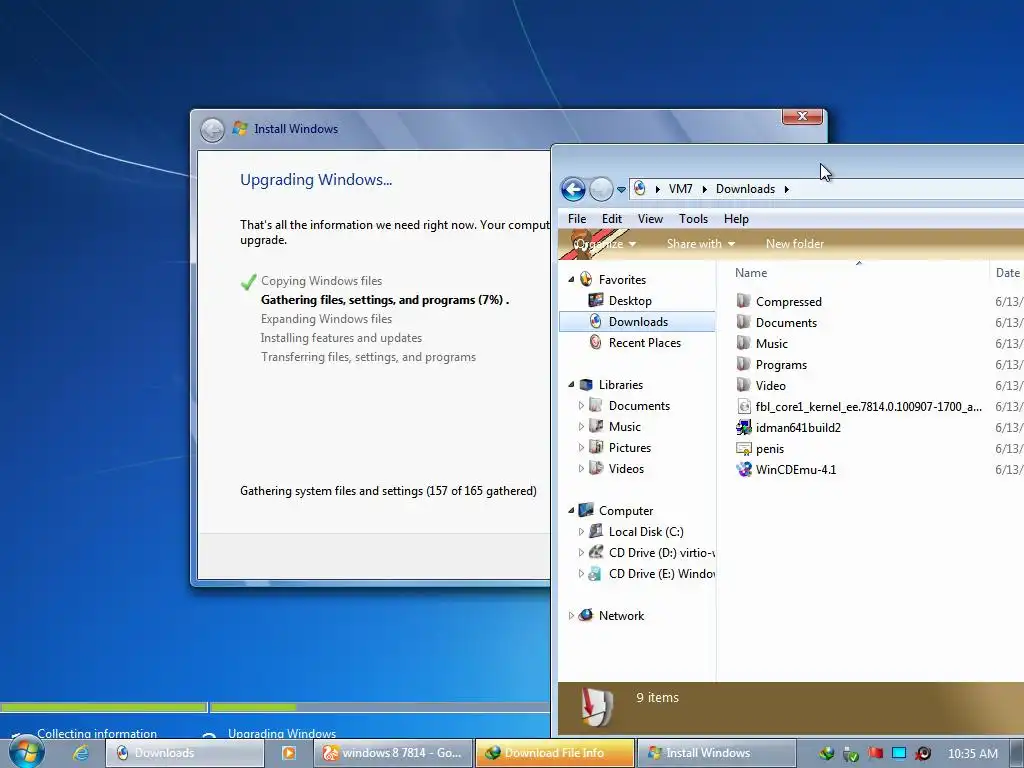1024x768 pixels.
Task: Click the Libraries icon in navigation pane
Action: (x=586, y=384)
